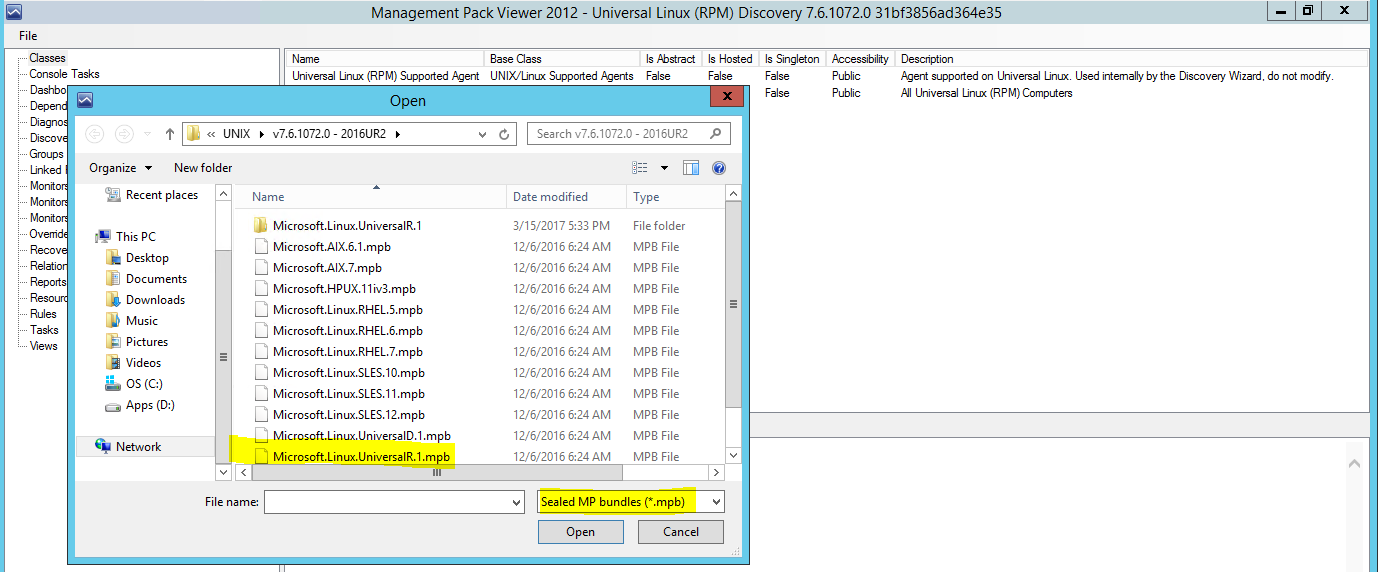This screenshot has width=1378, height=572.
Task: Select the Microsoft.Linux.UniversalR.1.mpb file
Action: [362, 457]
